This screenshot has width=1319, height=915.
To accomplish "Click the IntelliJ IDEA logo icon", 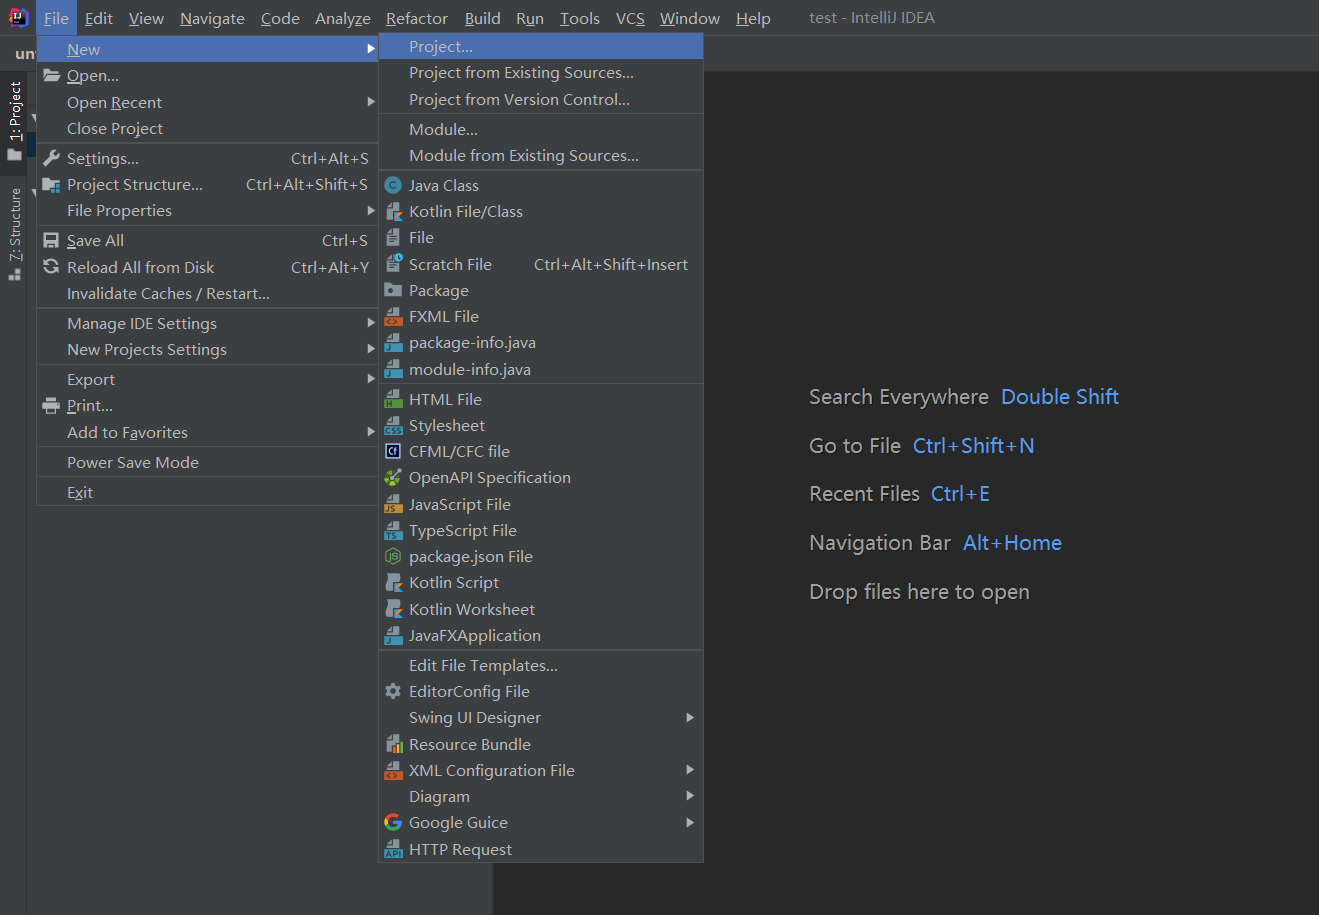I will pos(19,17).
